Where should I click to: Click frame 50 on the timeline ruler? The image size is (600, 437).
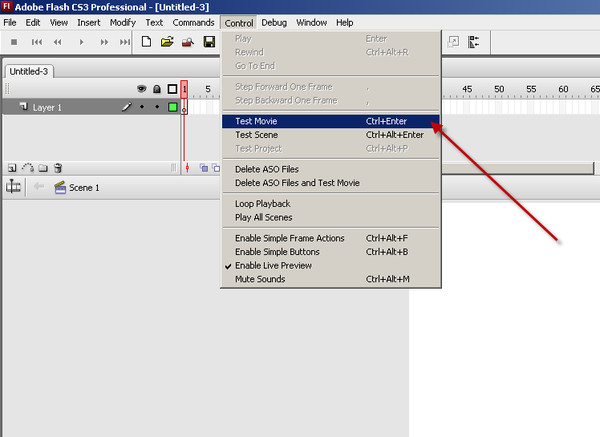pyautogui.click(x=499, y=89)
